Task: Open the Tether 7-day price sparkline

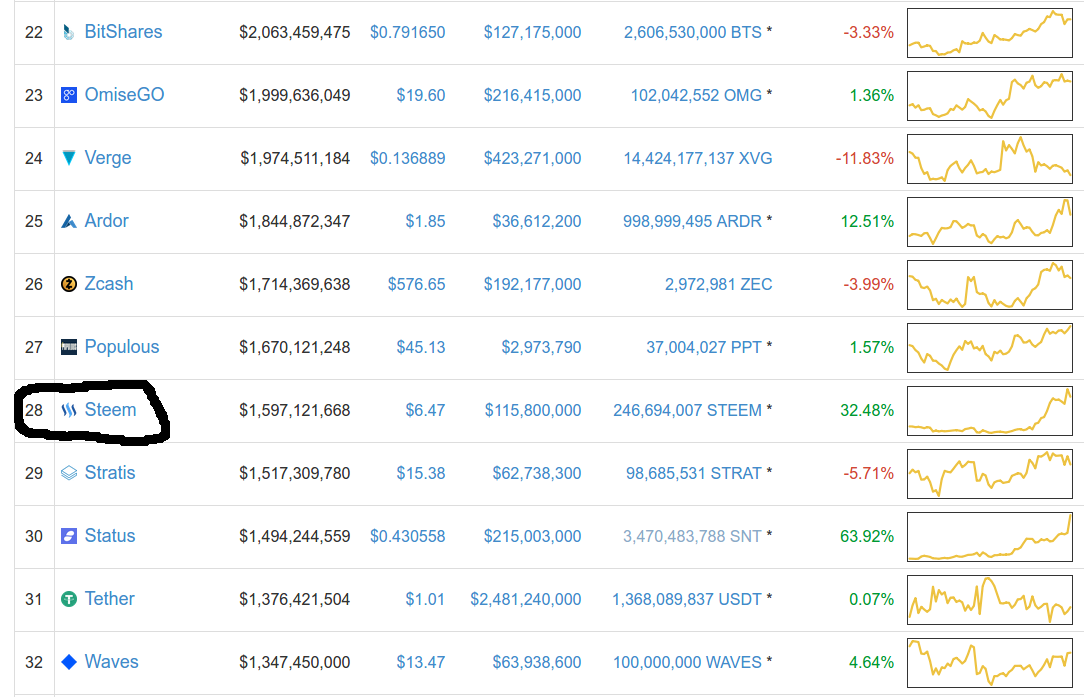Action: (x=989, y=599)
